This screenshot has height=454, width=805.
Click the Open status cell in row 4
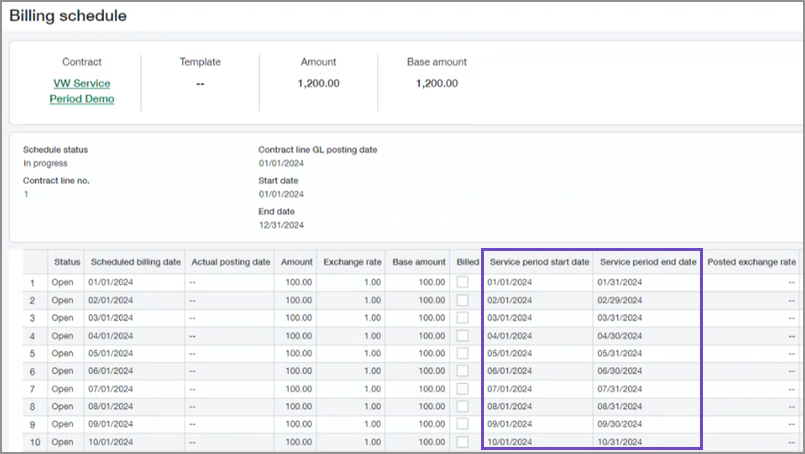(63, 336)
